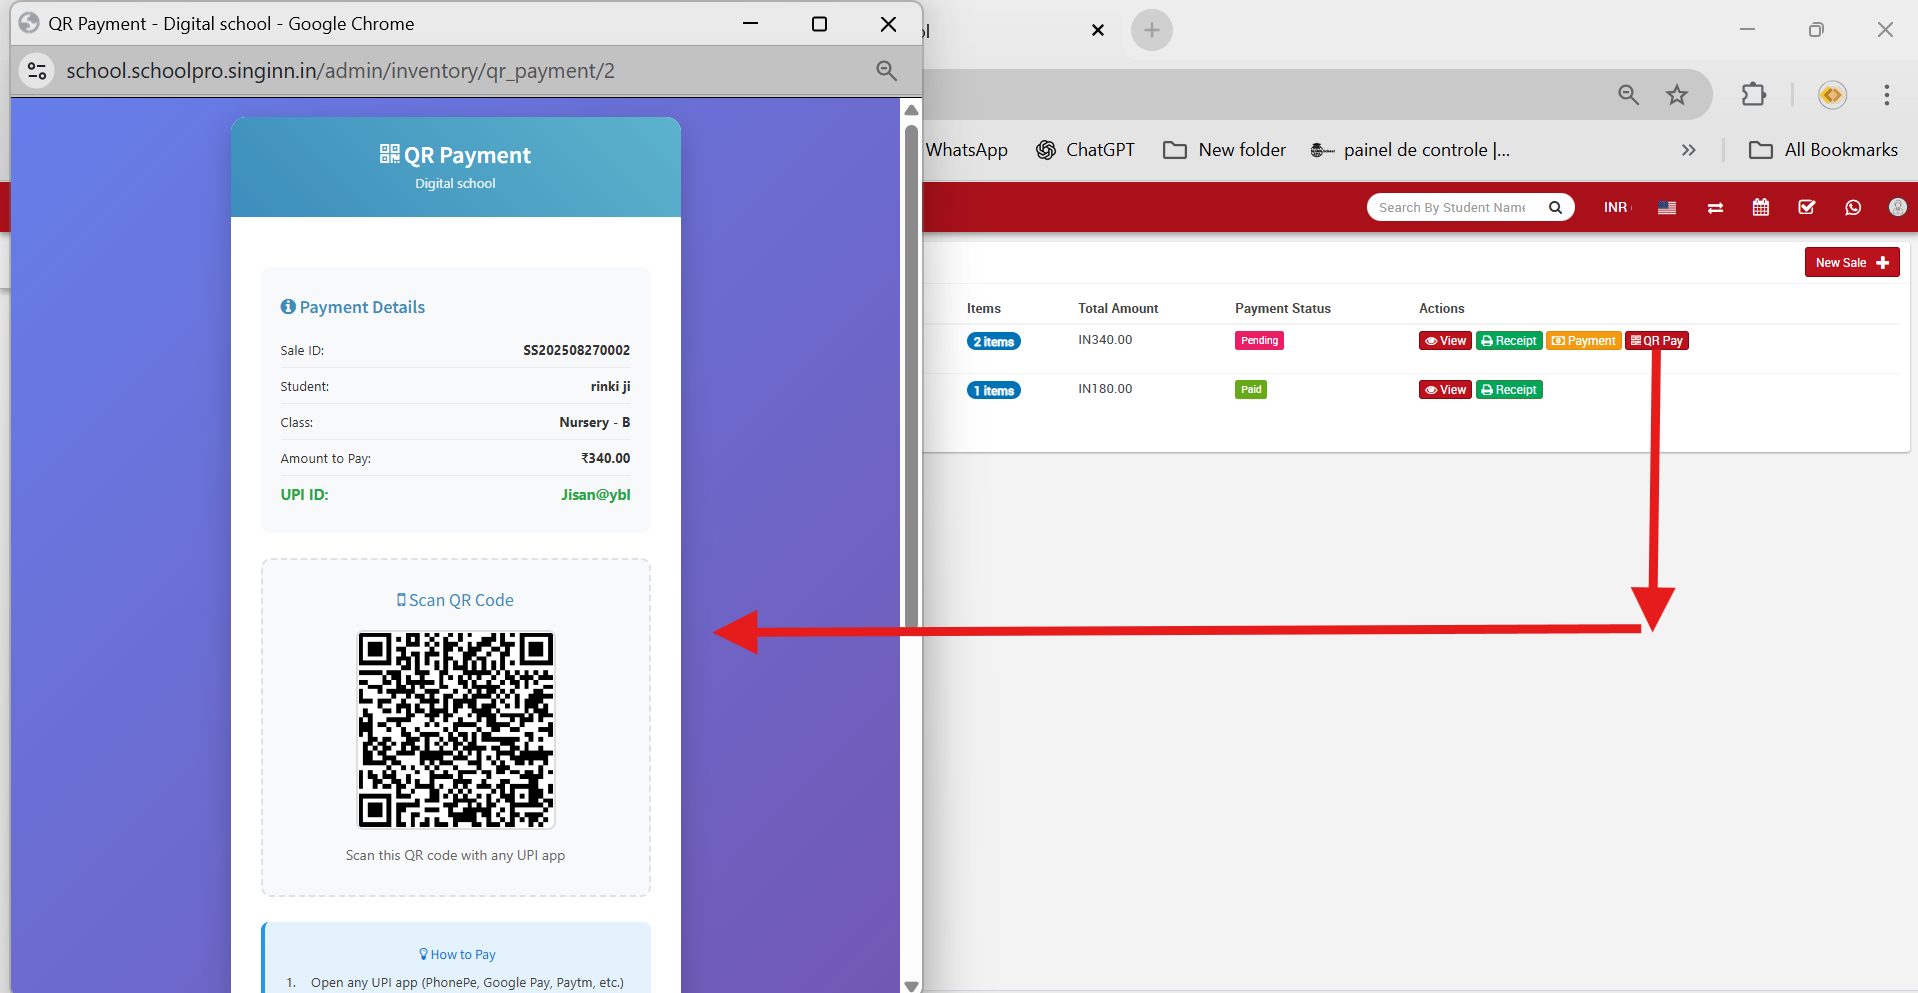Click the ₹340.00 amount to pay
Image resolution: width=1918 pixels, height=993 pixels.
click(606, 458)
